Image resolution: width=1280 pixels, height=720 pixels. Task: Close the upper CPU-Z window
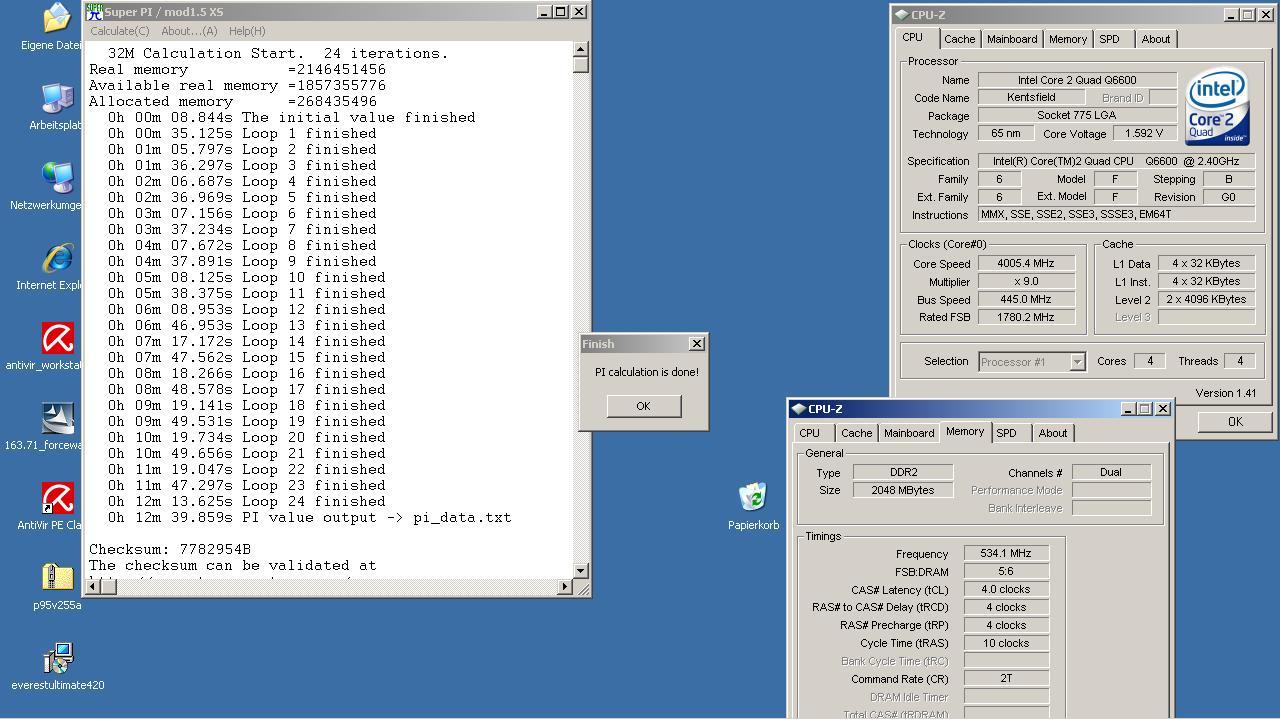(x=1265, y=15)
